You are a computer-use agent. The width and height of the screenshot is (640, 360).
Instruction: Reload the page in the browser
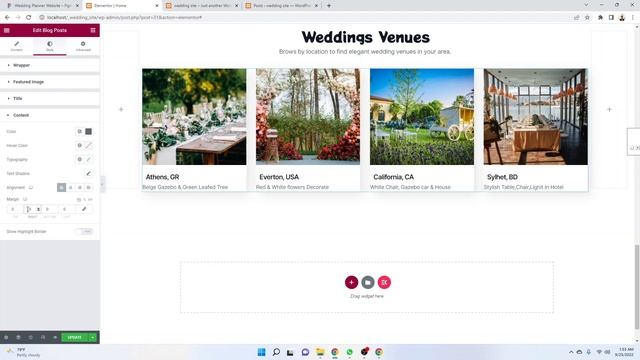[x=29, y=18]
